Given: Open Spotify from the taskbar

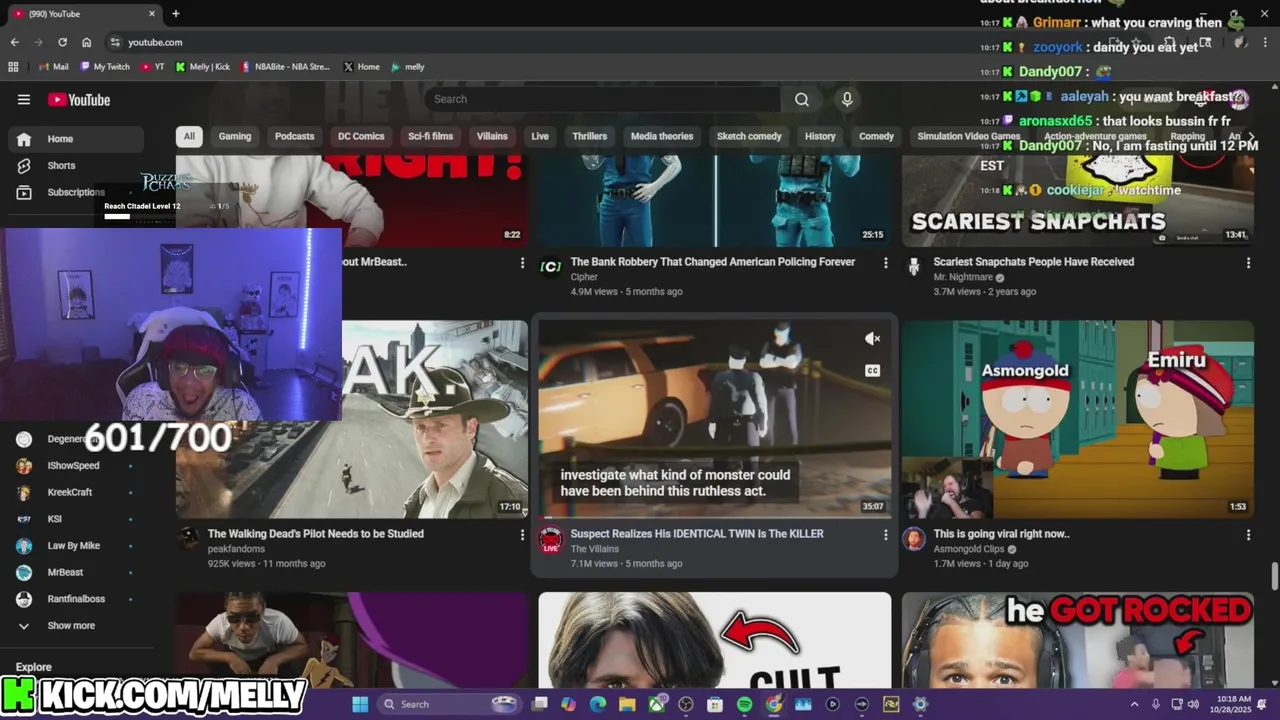Looking at the screenshot, I should 745,704.
